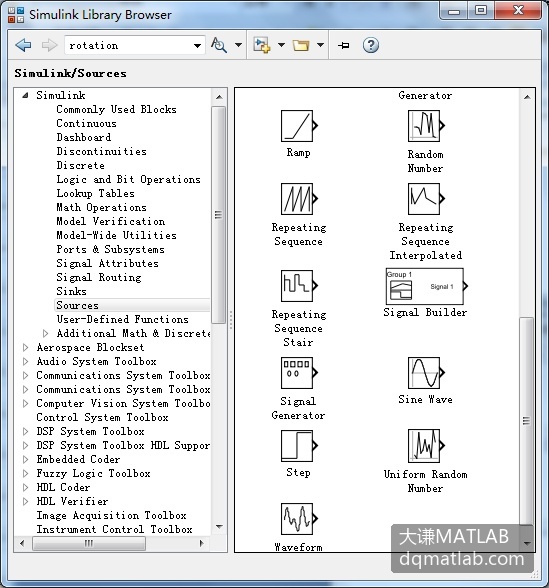Click tree panel scroll right arrow

202,543
